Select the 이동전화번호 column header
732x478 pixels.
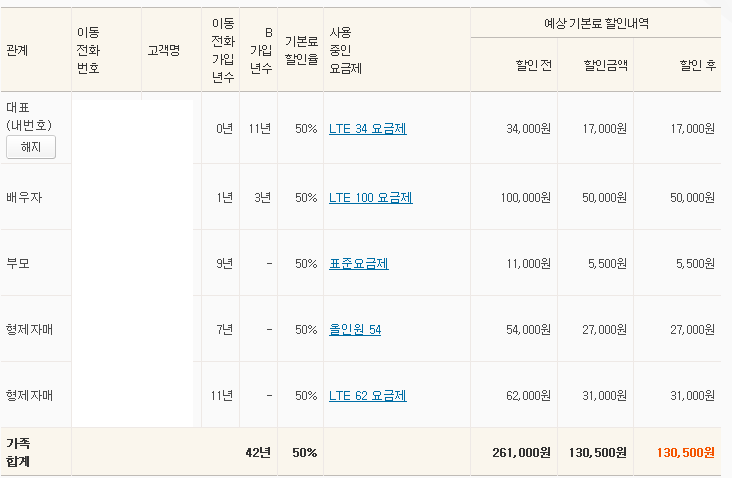[88, 50]
